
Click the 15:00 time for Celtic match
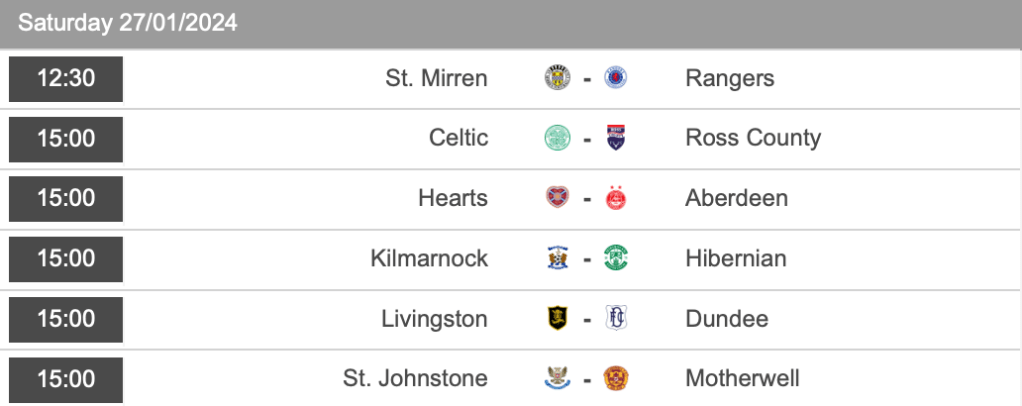tap(66, 138)
